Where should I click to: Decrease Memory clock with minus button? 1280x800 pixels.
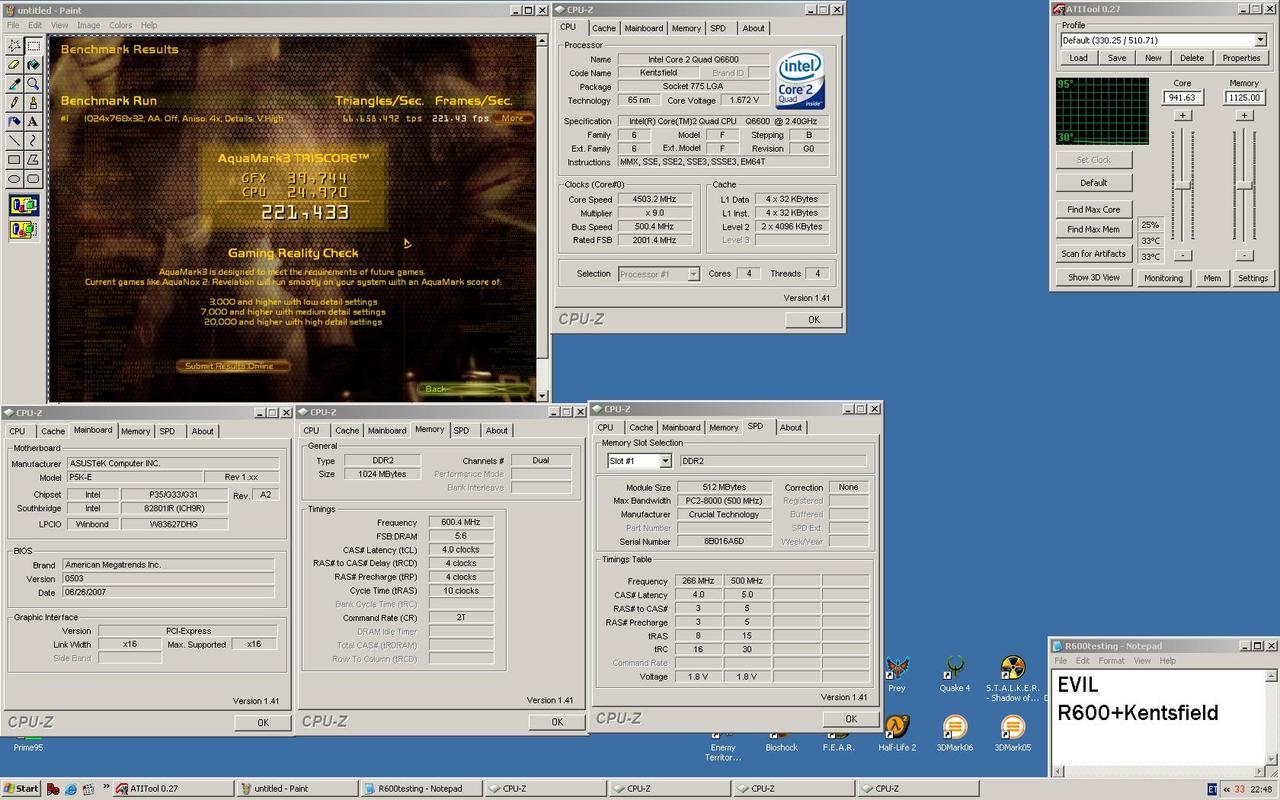(x=1244, y=255)
